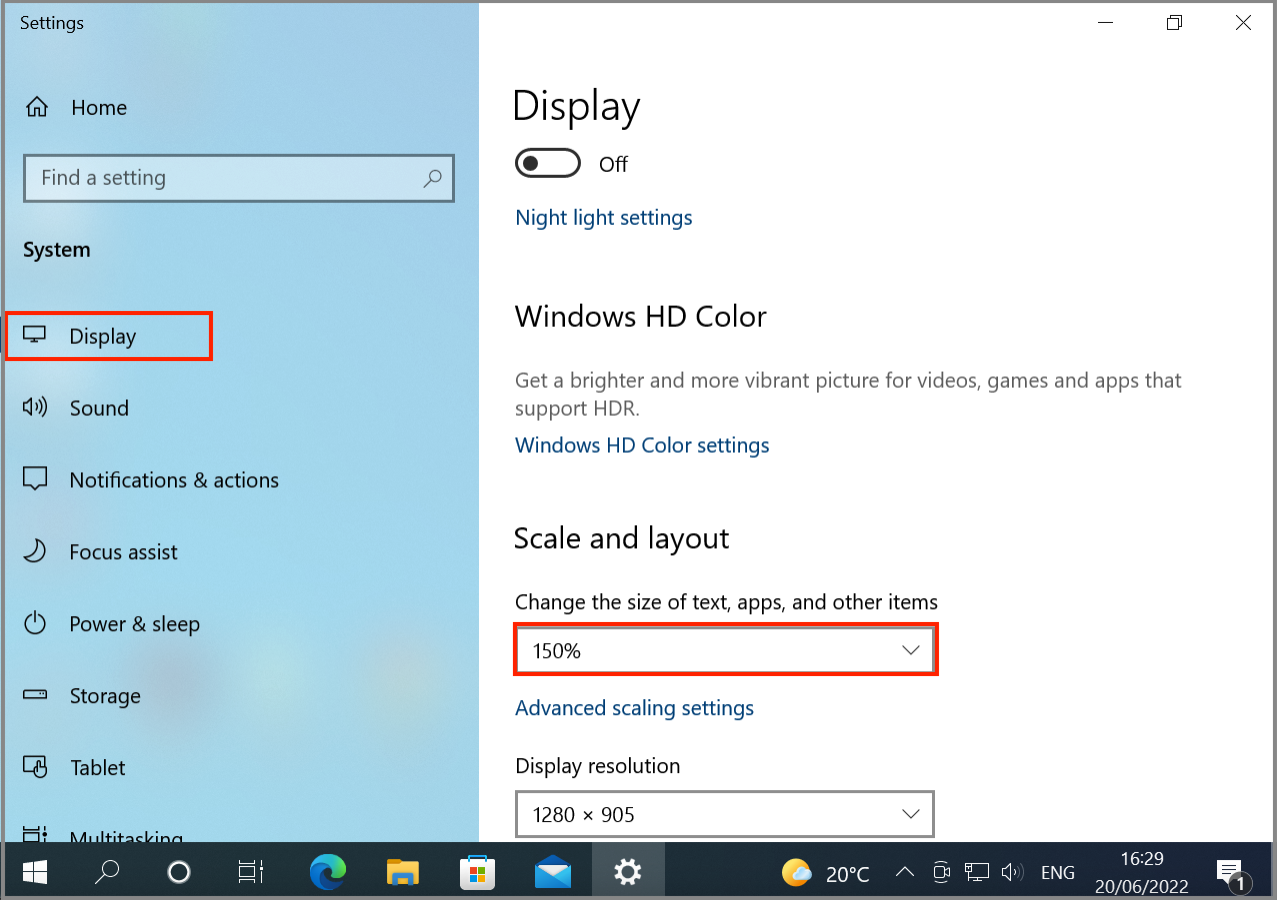Click the Settings window title text

tap(52, 22)
